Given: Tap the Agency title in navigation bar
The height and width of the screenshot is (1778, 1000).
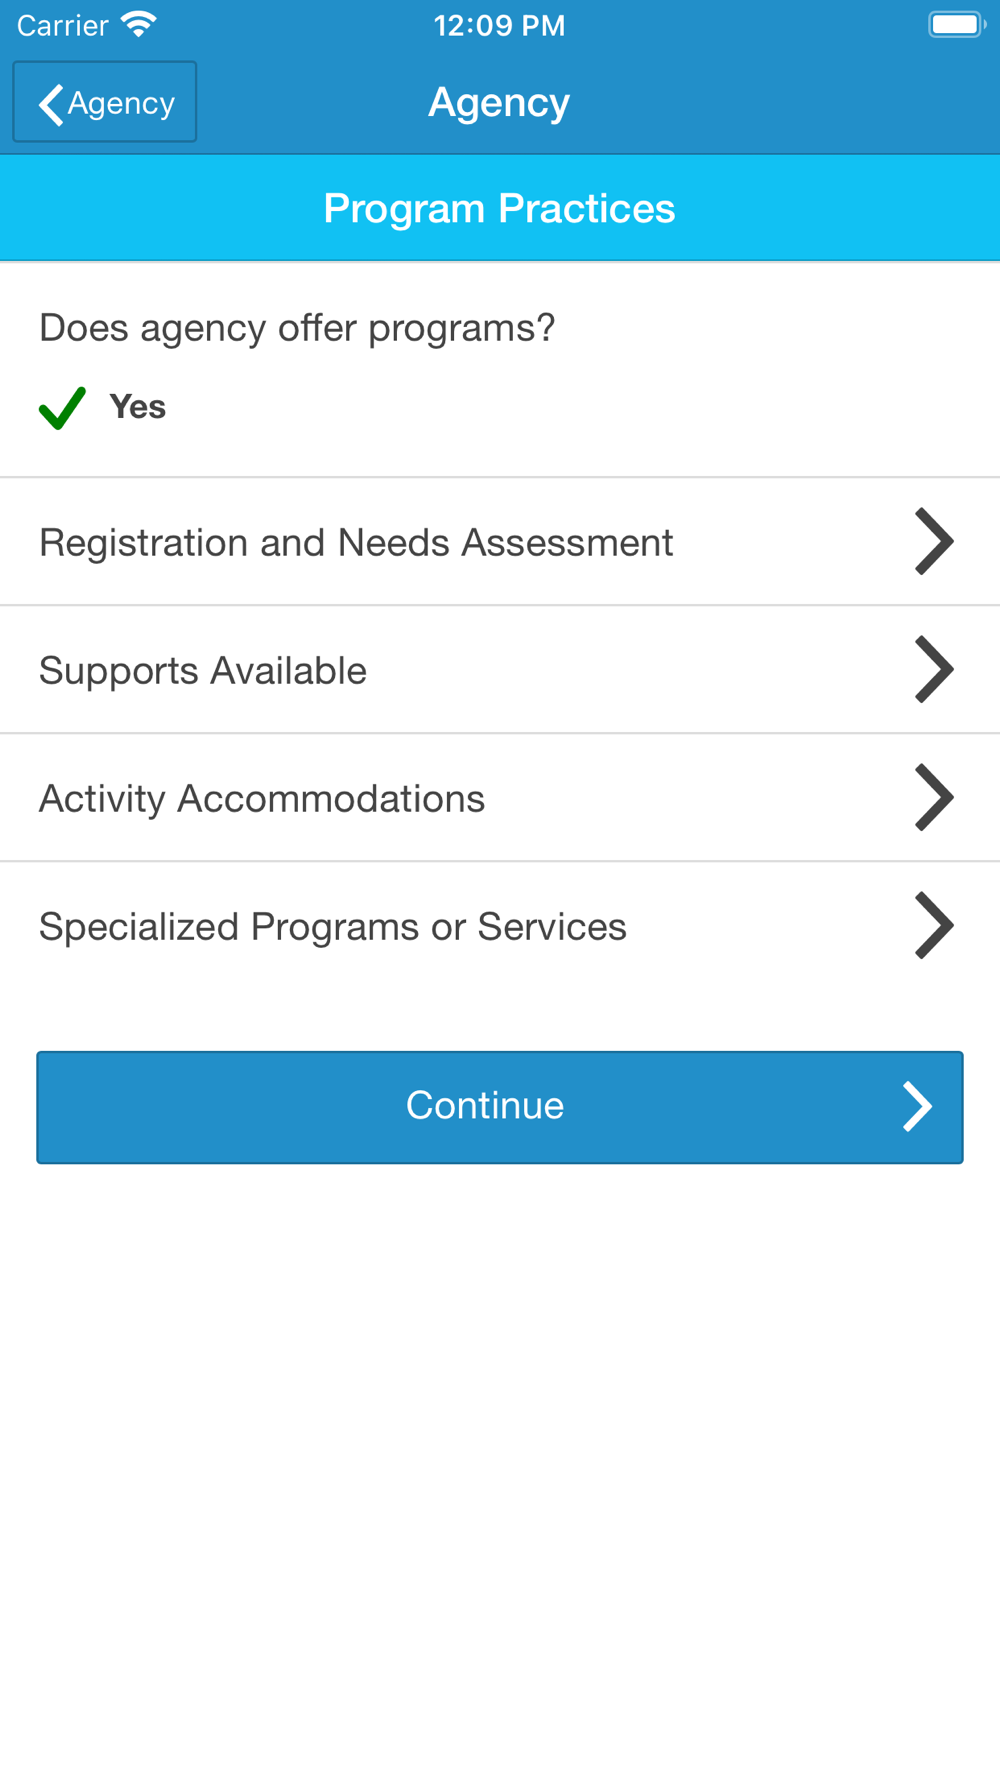Looking at the screenshot, I should click(499, 103).
